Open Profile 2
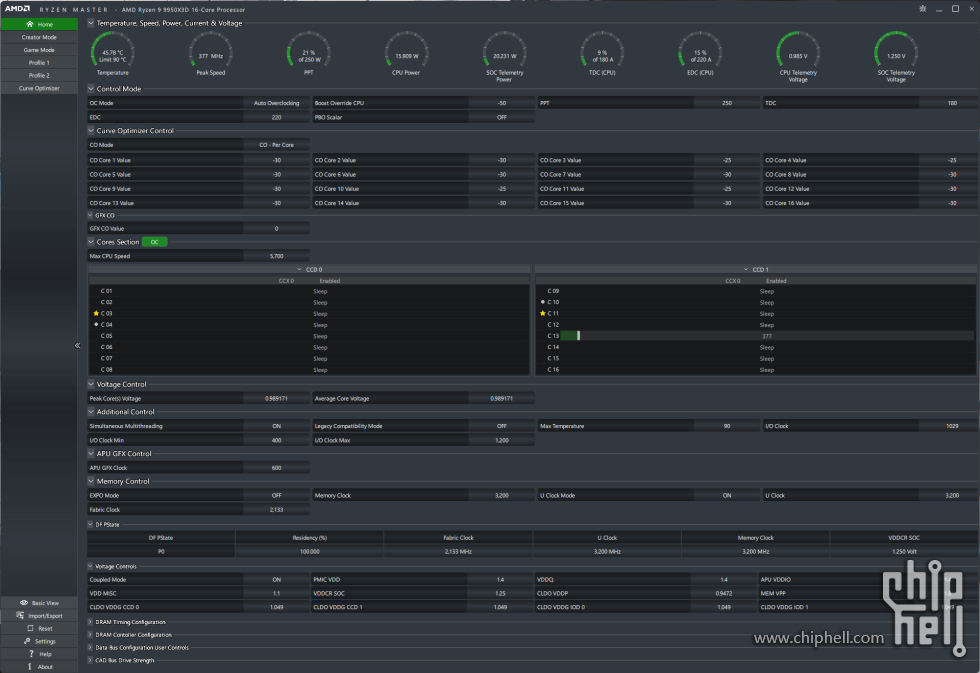980x673 pixels. point(39,75)
